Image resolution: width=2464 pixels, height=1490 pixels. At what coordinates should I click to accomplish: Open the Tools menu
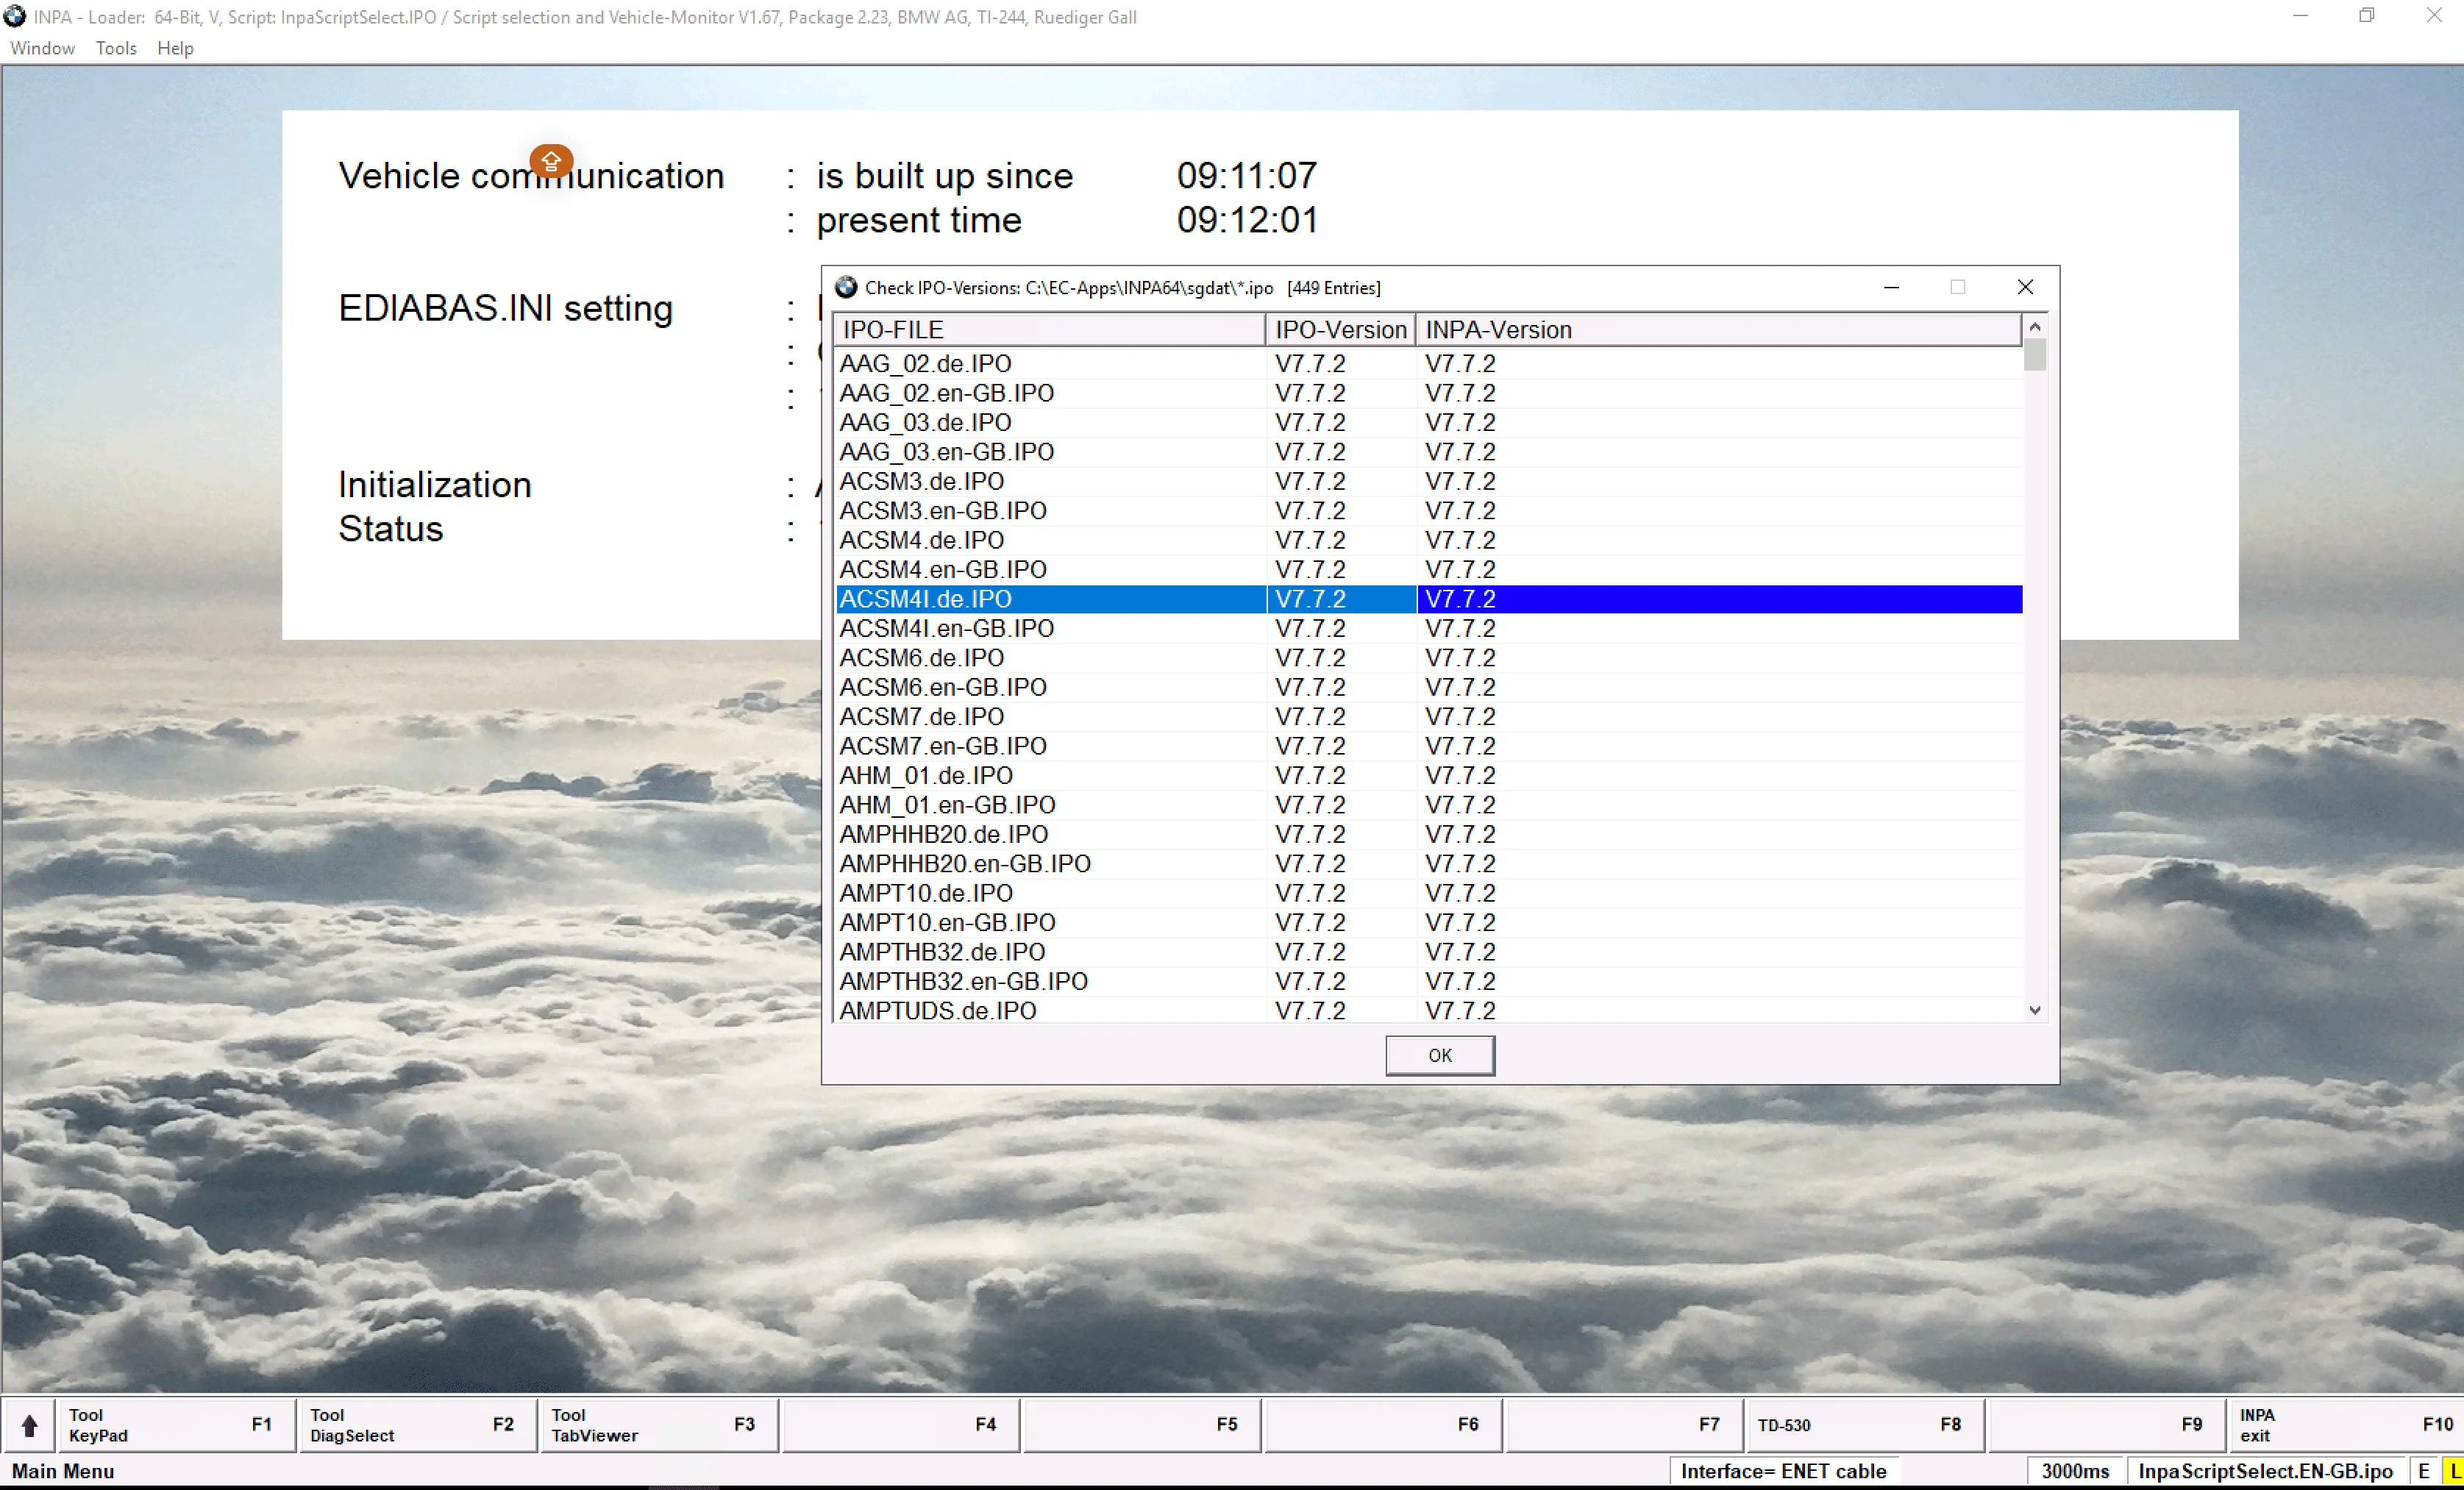116,48
